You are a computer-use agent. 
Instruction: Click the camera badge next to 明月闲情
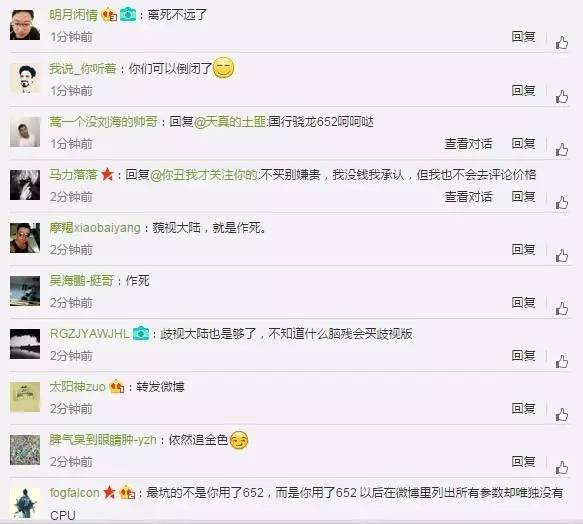coord(128,14)
